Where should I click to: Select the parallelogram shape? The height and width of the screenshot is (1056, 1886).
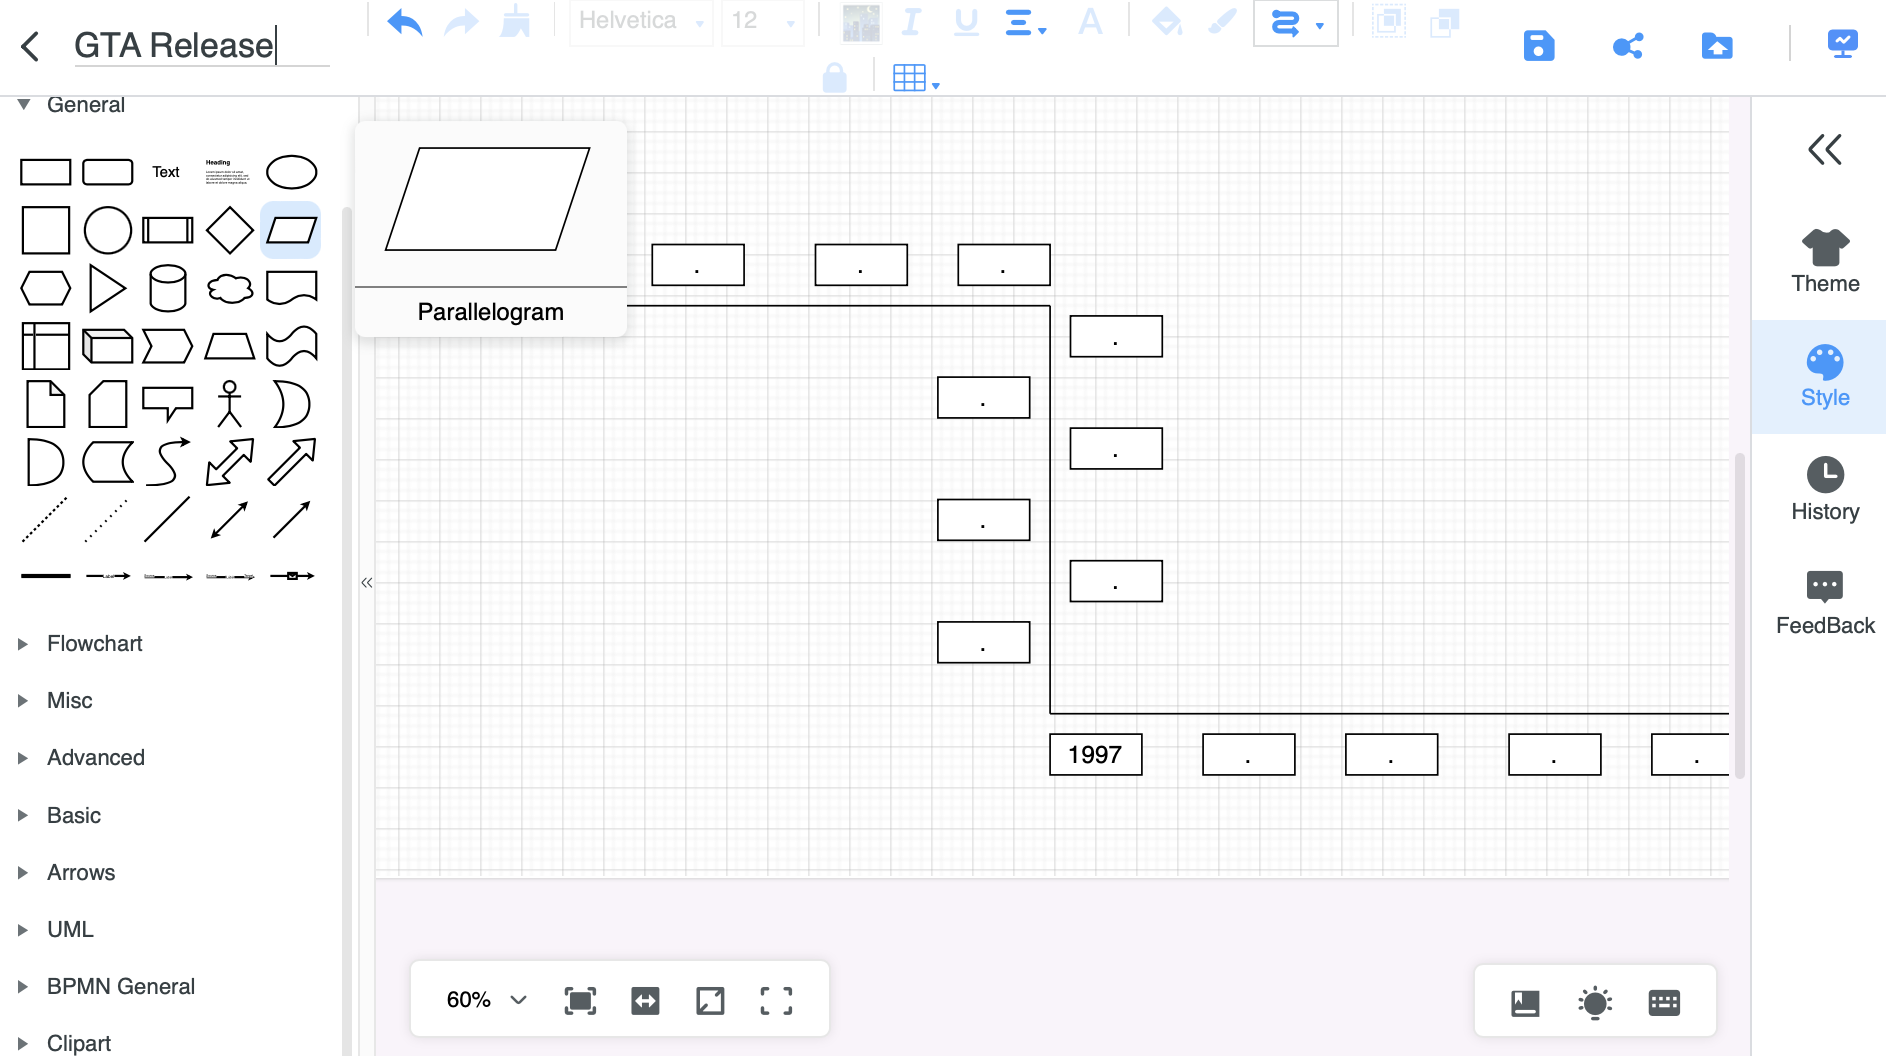pos(291,231)
